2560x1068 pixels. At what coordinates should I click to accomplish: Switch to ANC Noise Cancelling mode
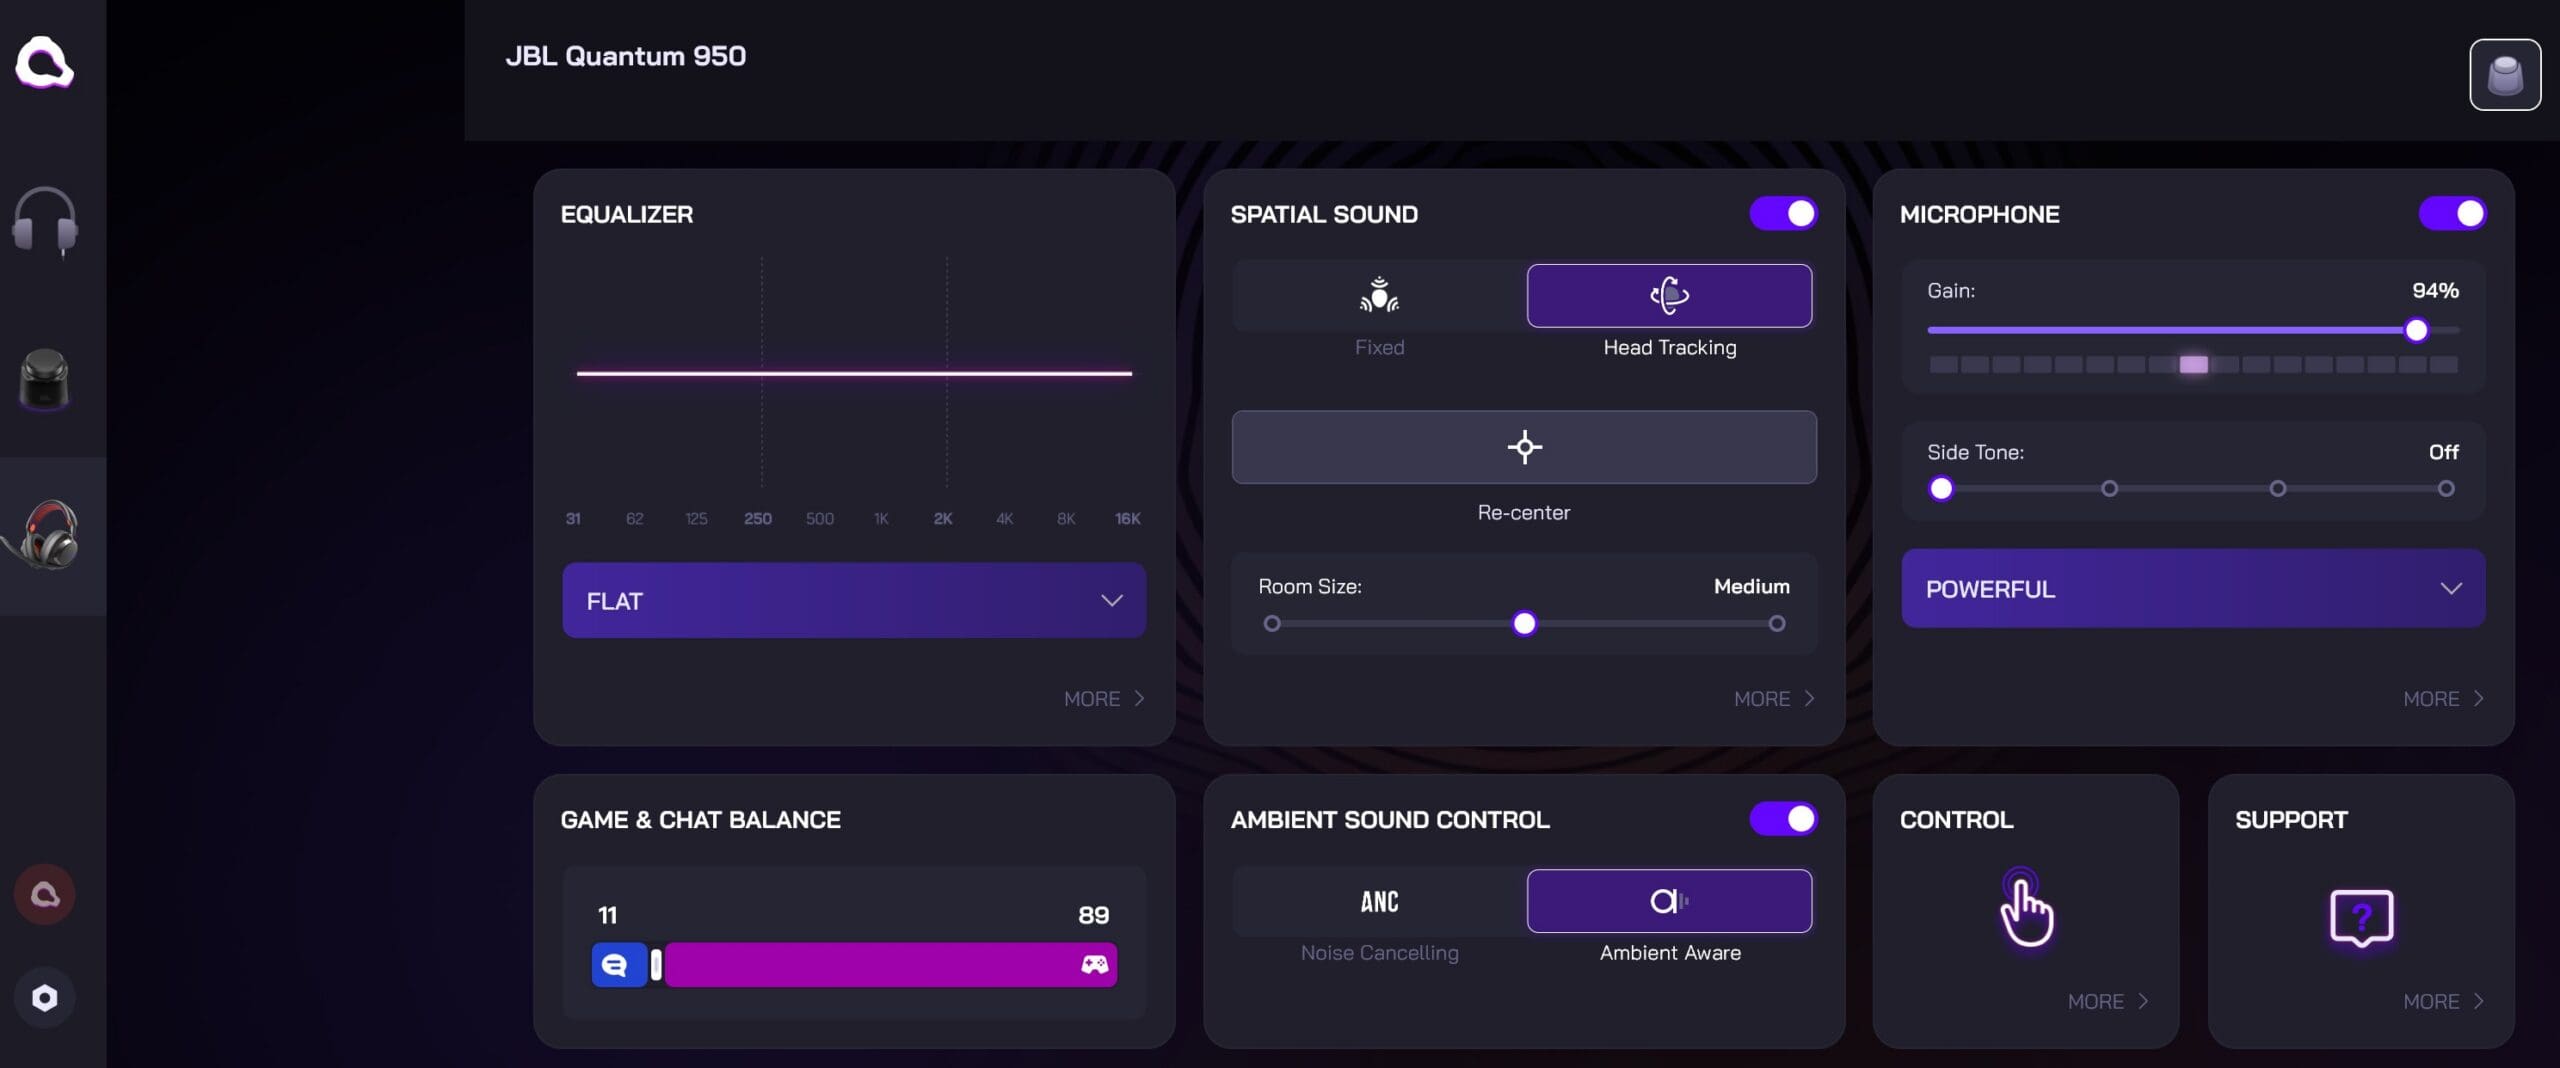click(x=1379, y=901)
